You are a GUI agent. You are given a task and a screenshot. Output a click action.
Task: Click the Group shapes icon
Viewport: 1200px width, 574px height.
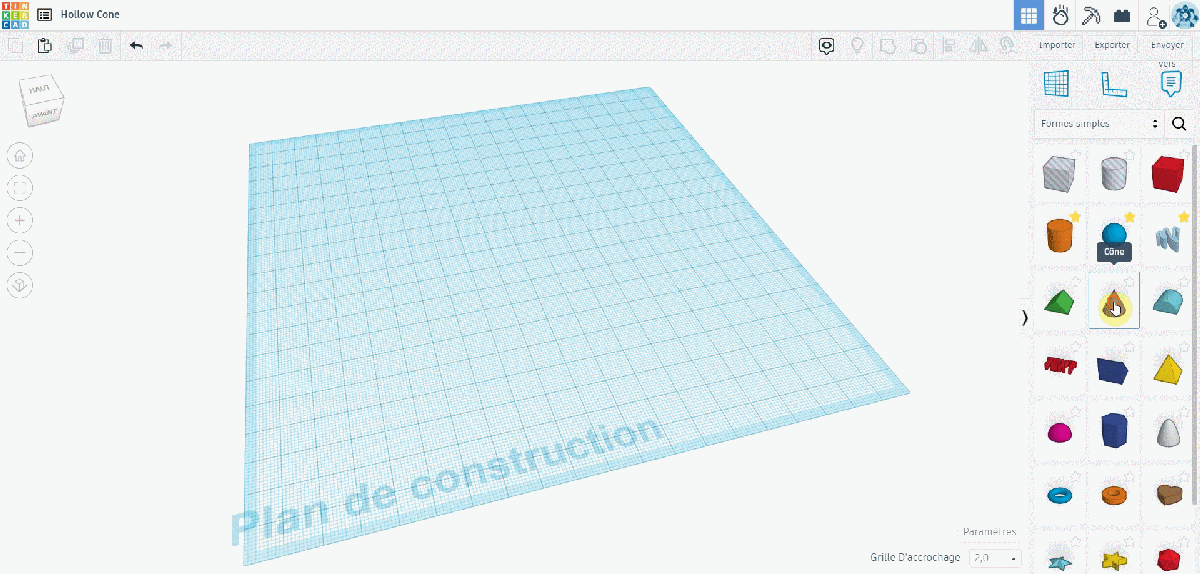[887, 45]
